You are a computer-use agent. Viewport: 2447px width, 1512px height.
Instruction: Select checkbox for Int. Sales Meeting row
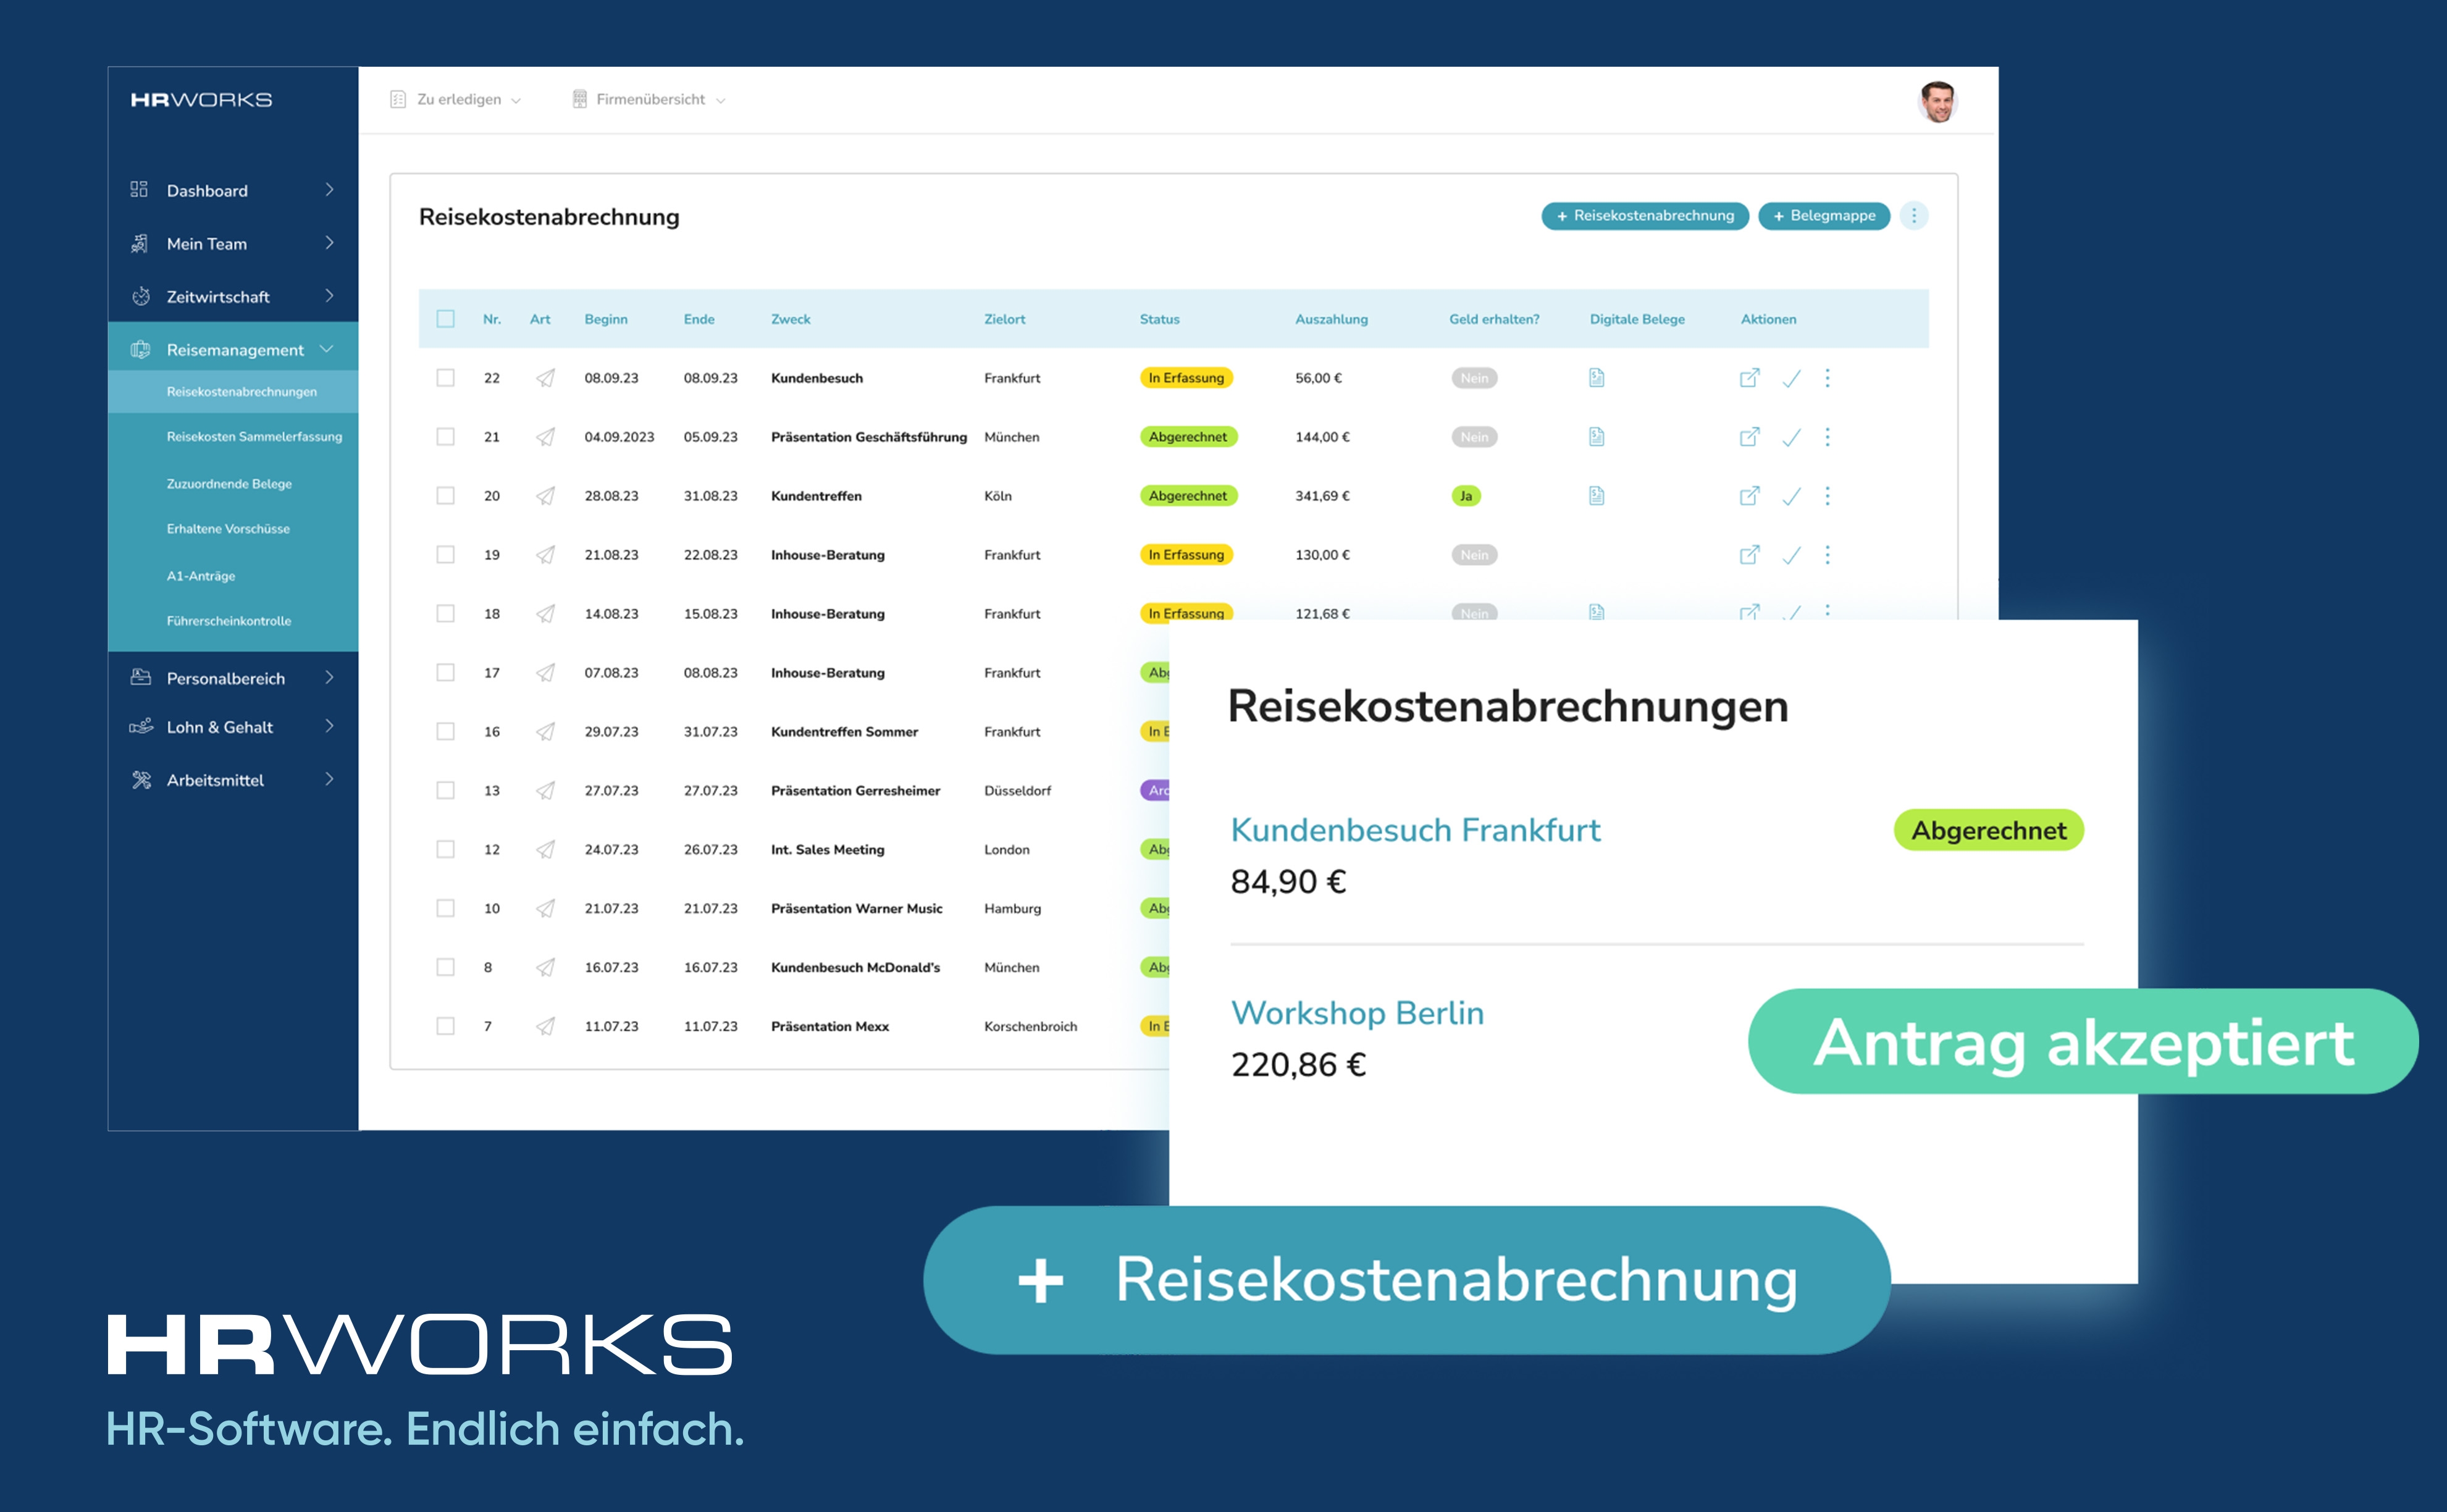point(445,849)
